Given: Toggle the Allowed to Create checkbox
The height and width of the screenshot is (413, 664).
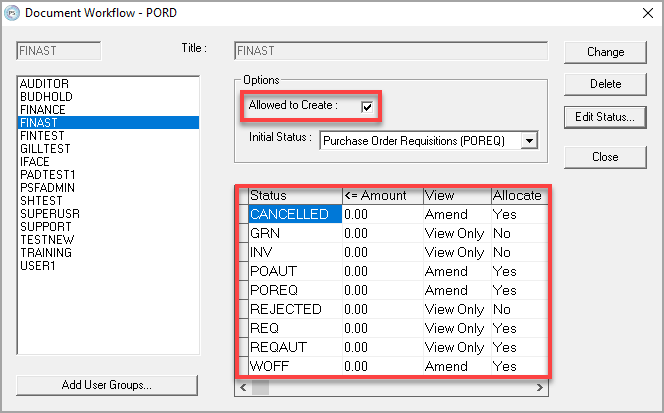Looking at the screenshot, I should coord(368,106).
